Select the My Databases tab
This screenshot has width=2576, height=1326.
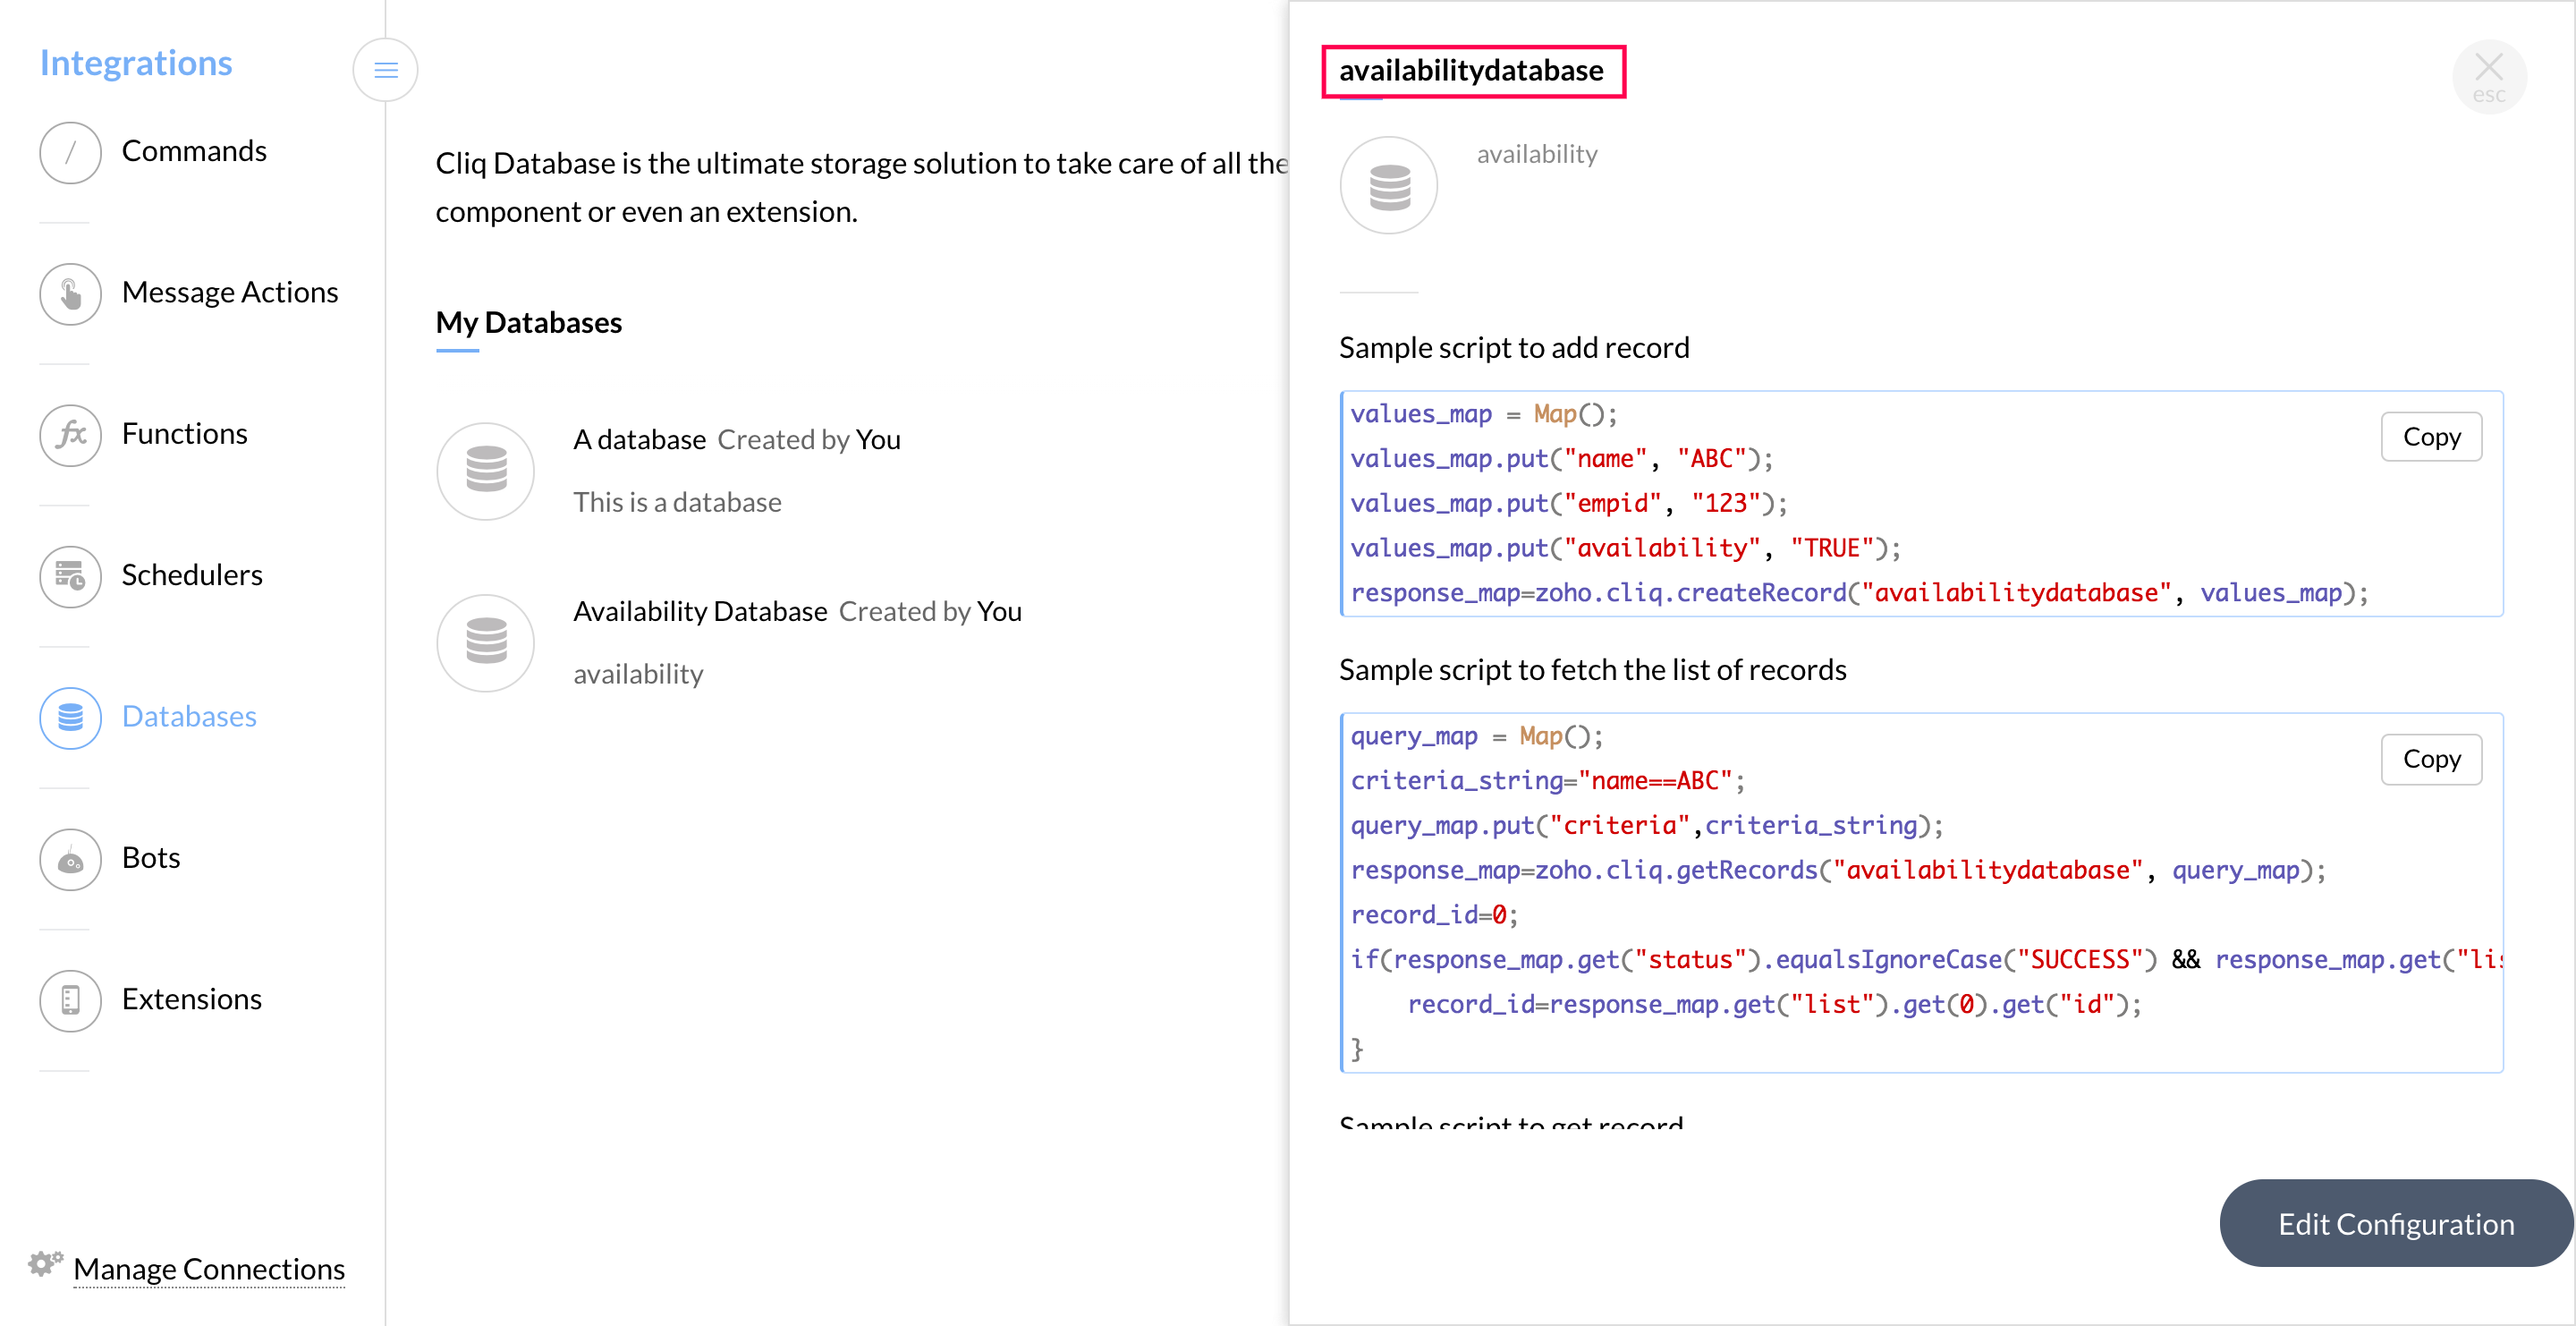528,322
